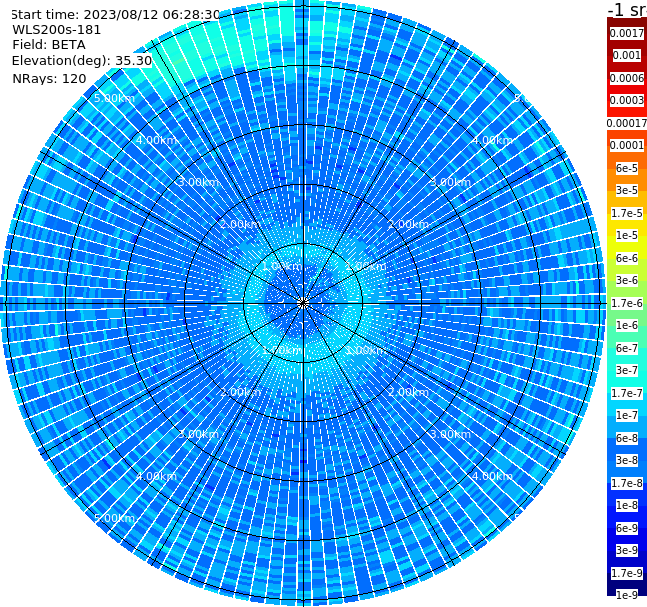Pick the 1e-7 colorbar label
Viewport: 647px width, 607px height.
click(x=627, y=415)
